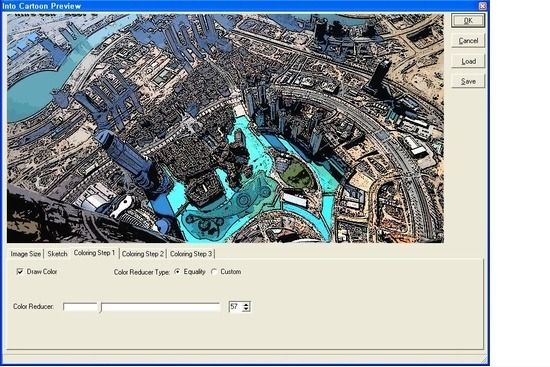The height and width of the screenshot is (367, 550).
Task: Open the Coloring Step 3 tab
Action: coord(191,254)
